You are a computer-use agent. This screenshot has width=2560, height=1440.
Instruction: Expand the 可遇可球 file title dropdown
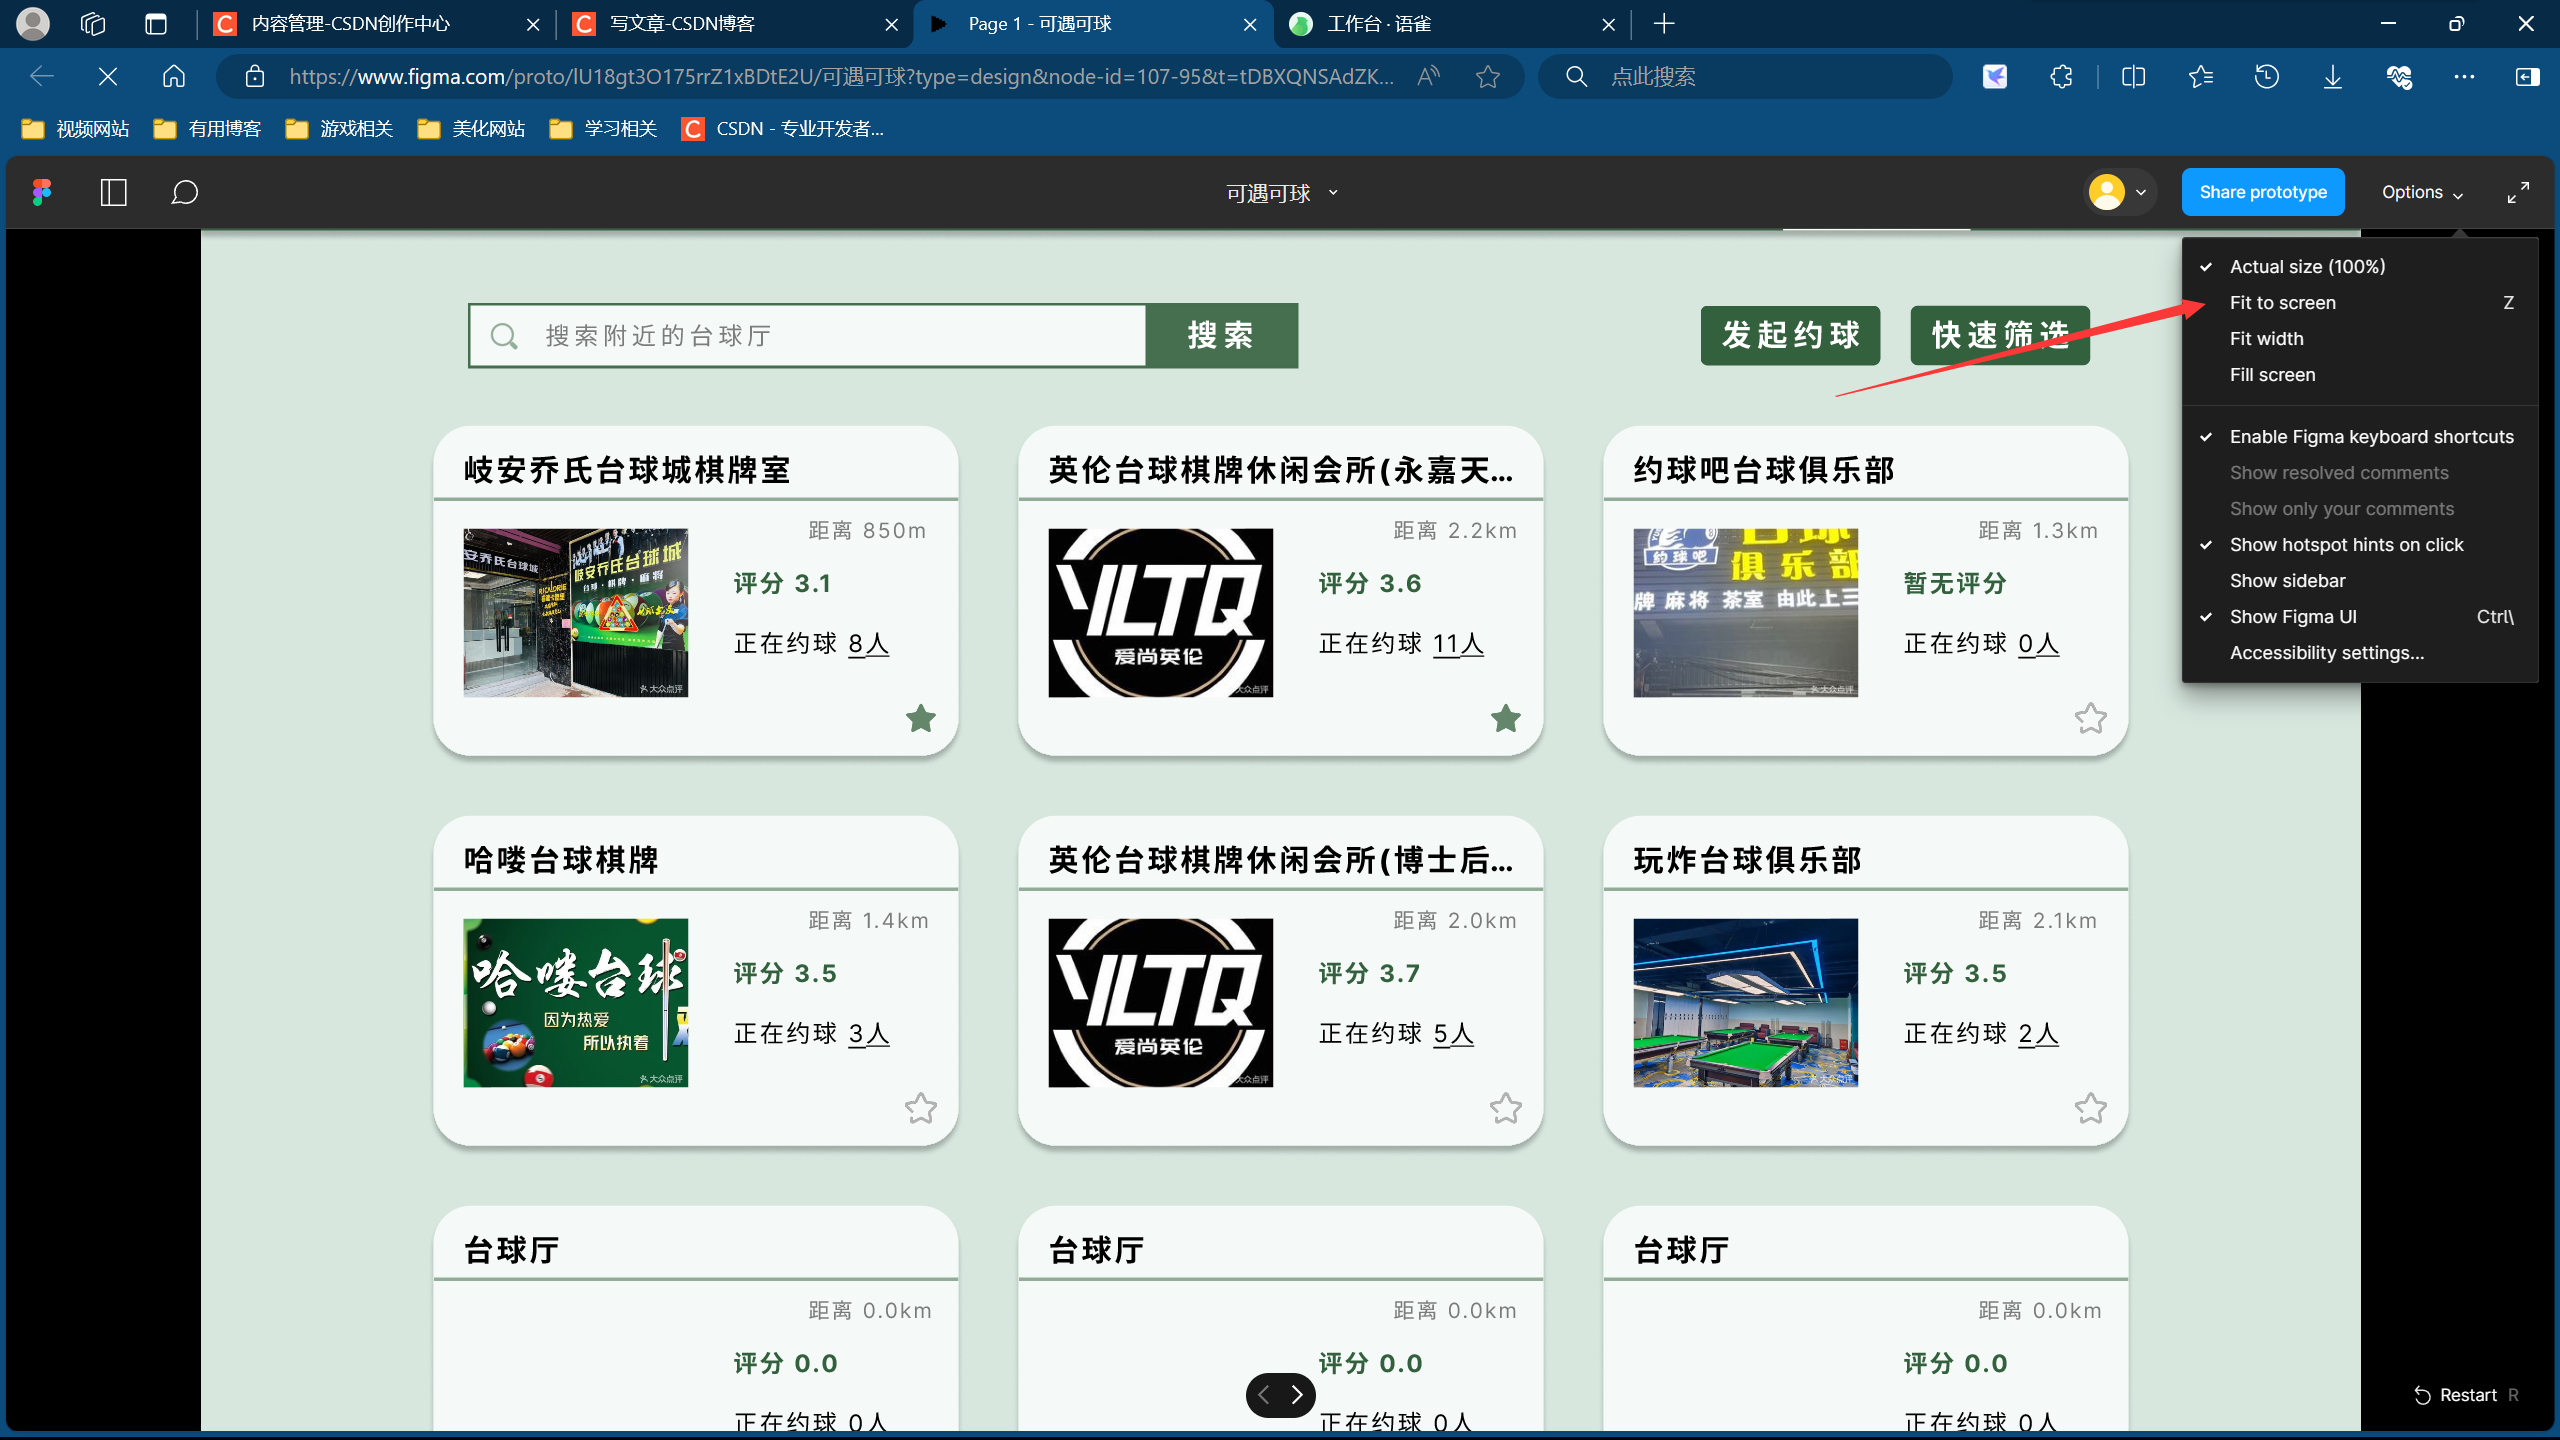tap(1281, 193)
